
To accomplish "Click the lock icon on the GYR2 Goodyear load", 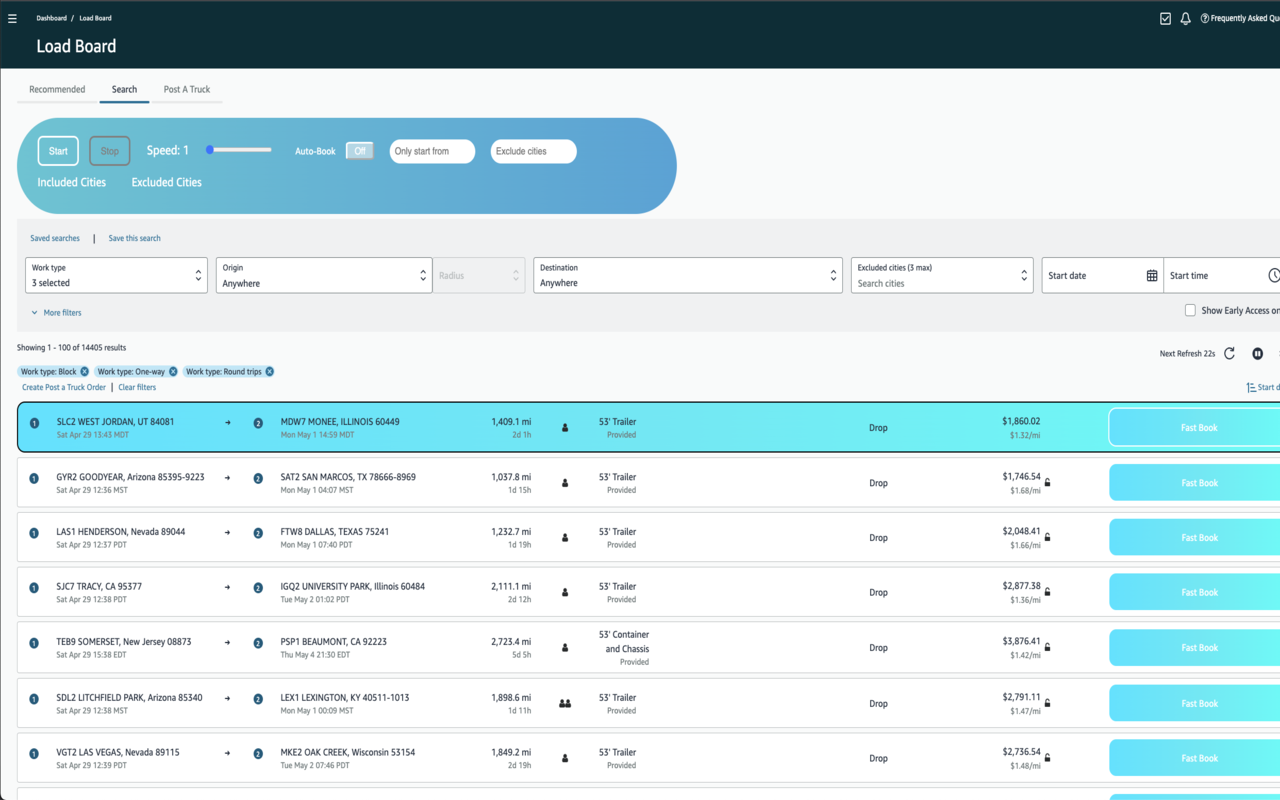I will 1047,483.
